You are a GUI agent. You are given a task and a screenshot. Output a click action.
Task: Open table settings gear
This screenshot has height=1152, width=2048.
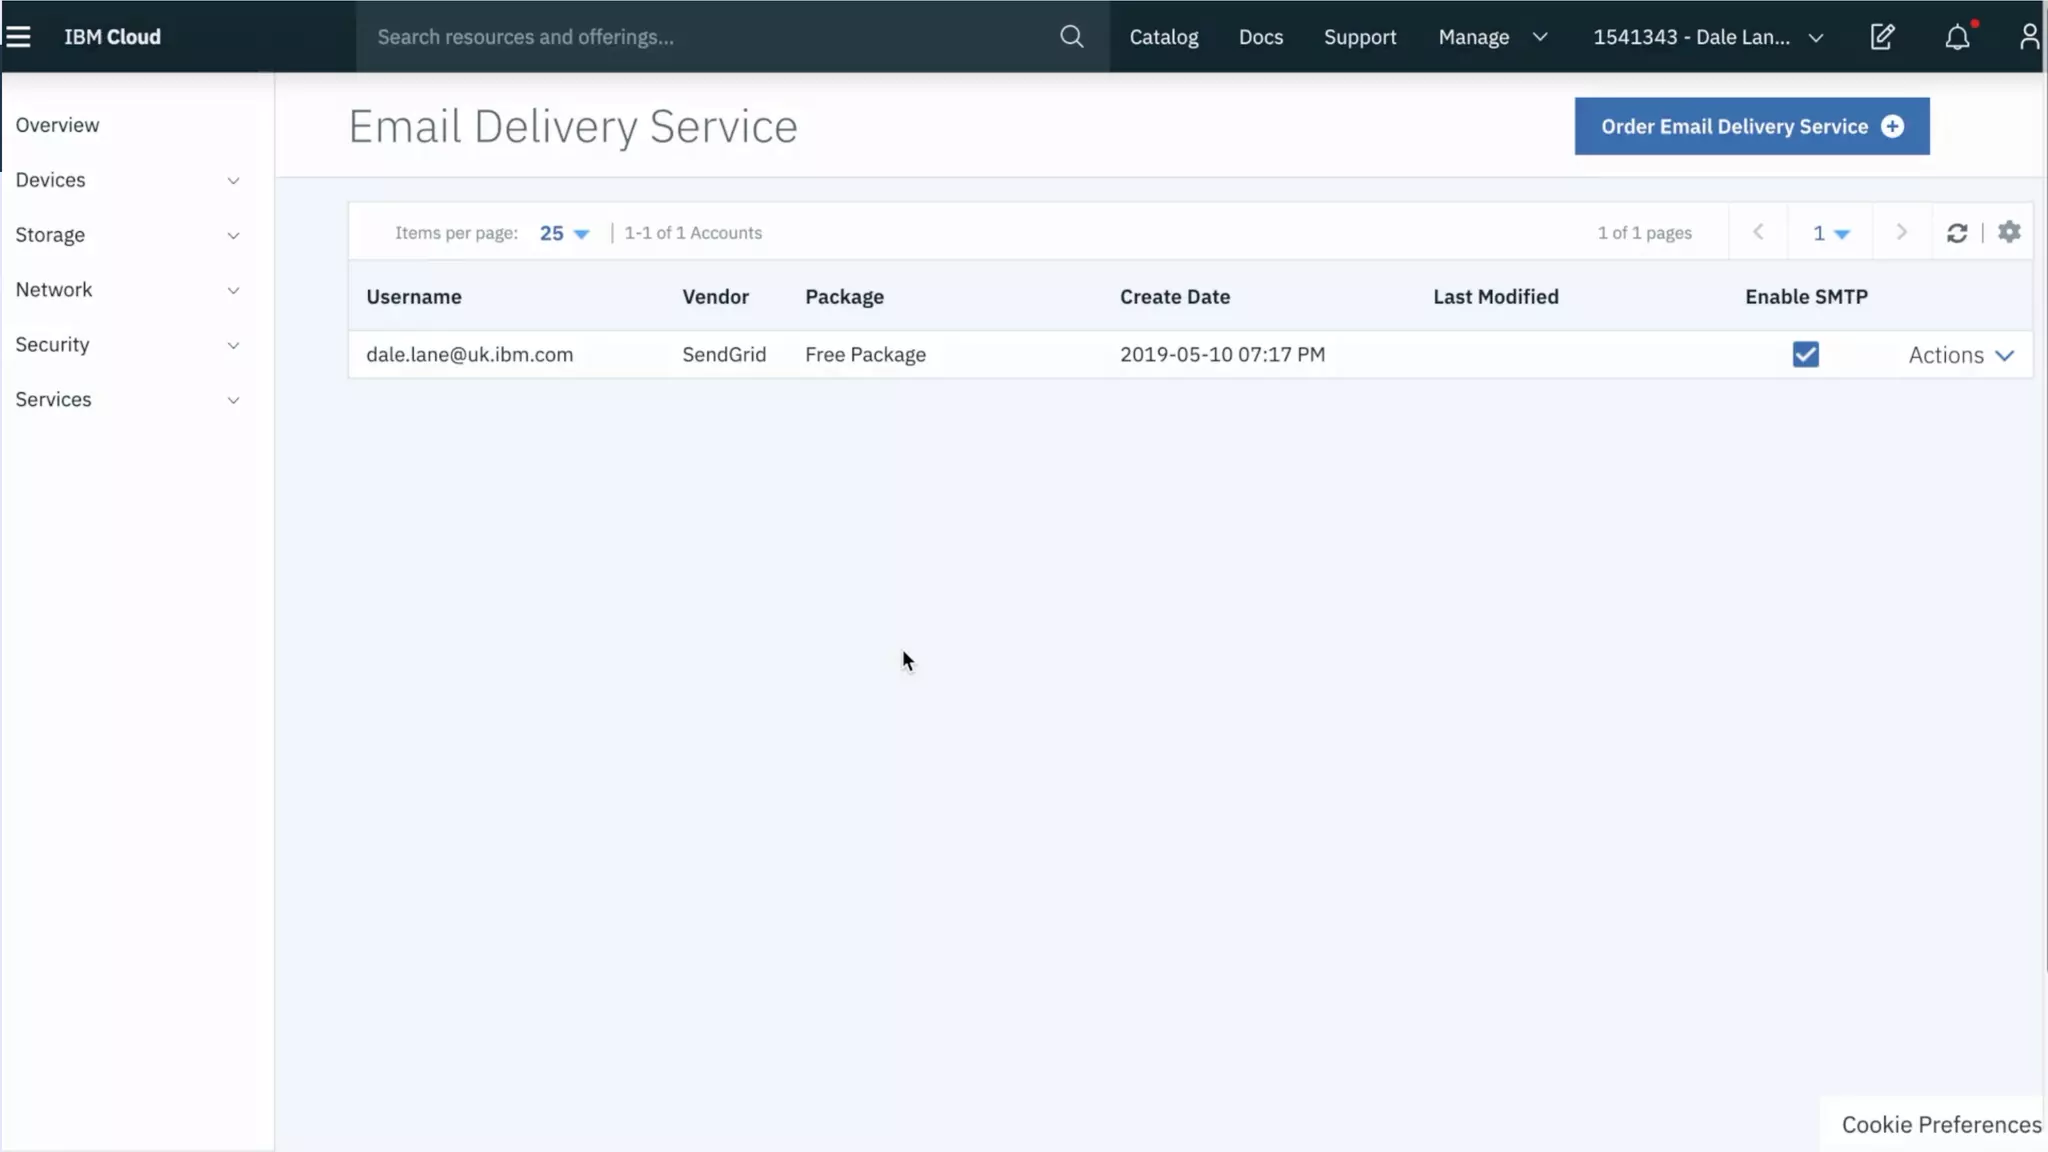coord(2009,232)
